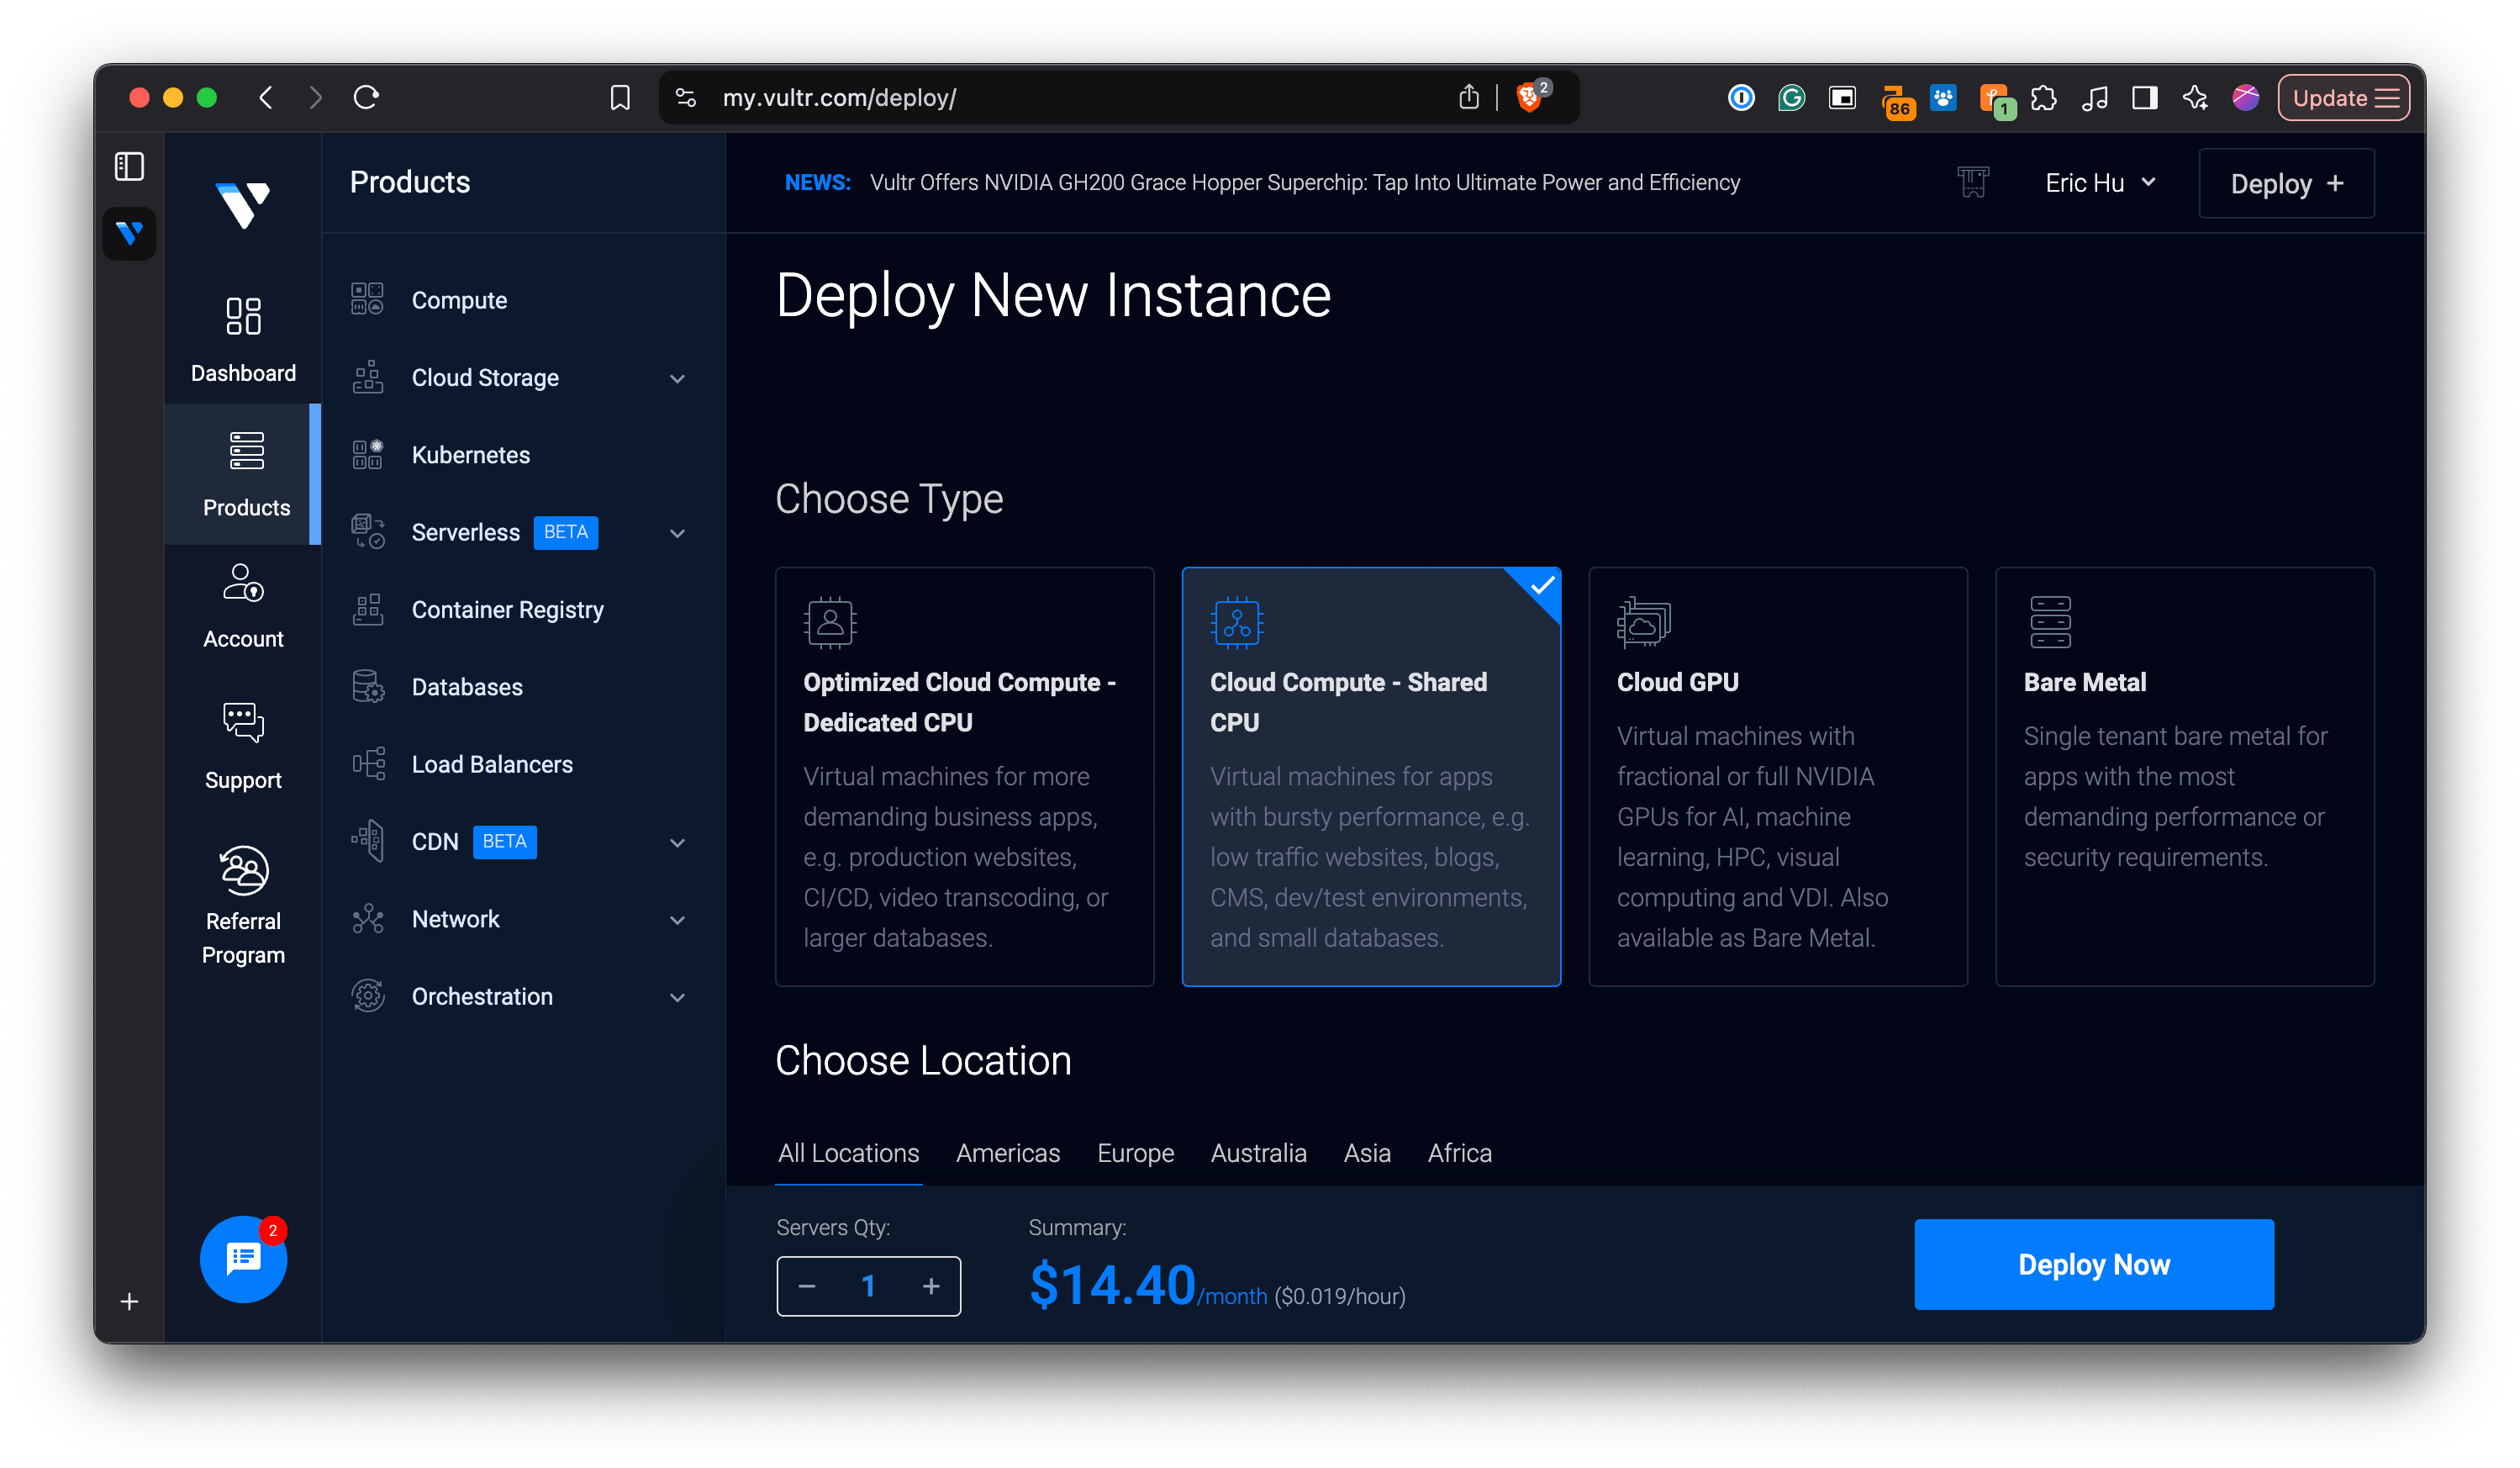Decrease servers quantity with minus button
The height and width of the screenshot is (1468, 2520).
(807, 1286)
